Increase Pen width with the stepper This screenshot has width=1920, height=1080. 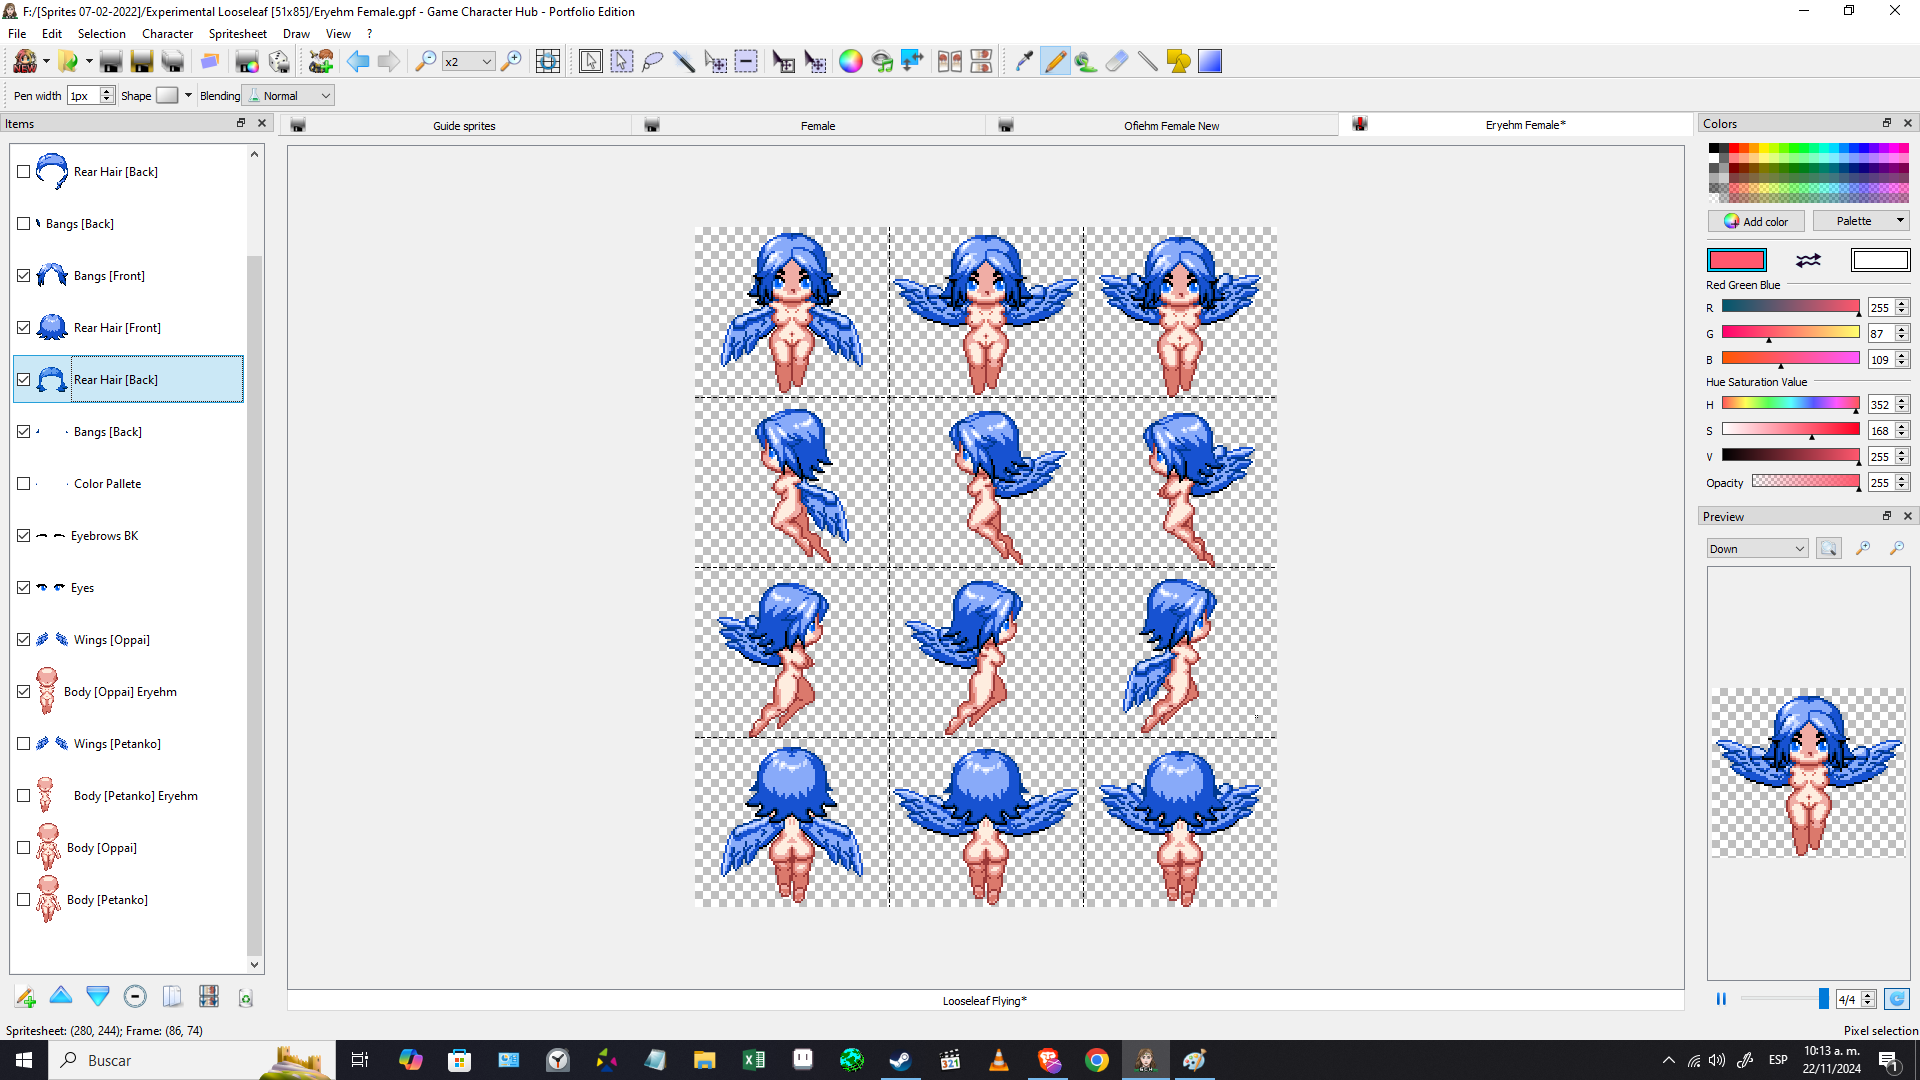pos(107,91)
